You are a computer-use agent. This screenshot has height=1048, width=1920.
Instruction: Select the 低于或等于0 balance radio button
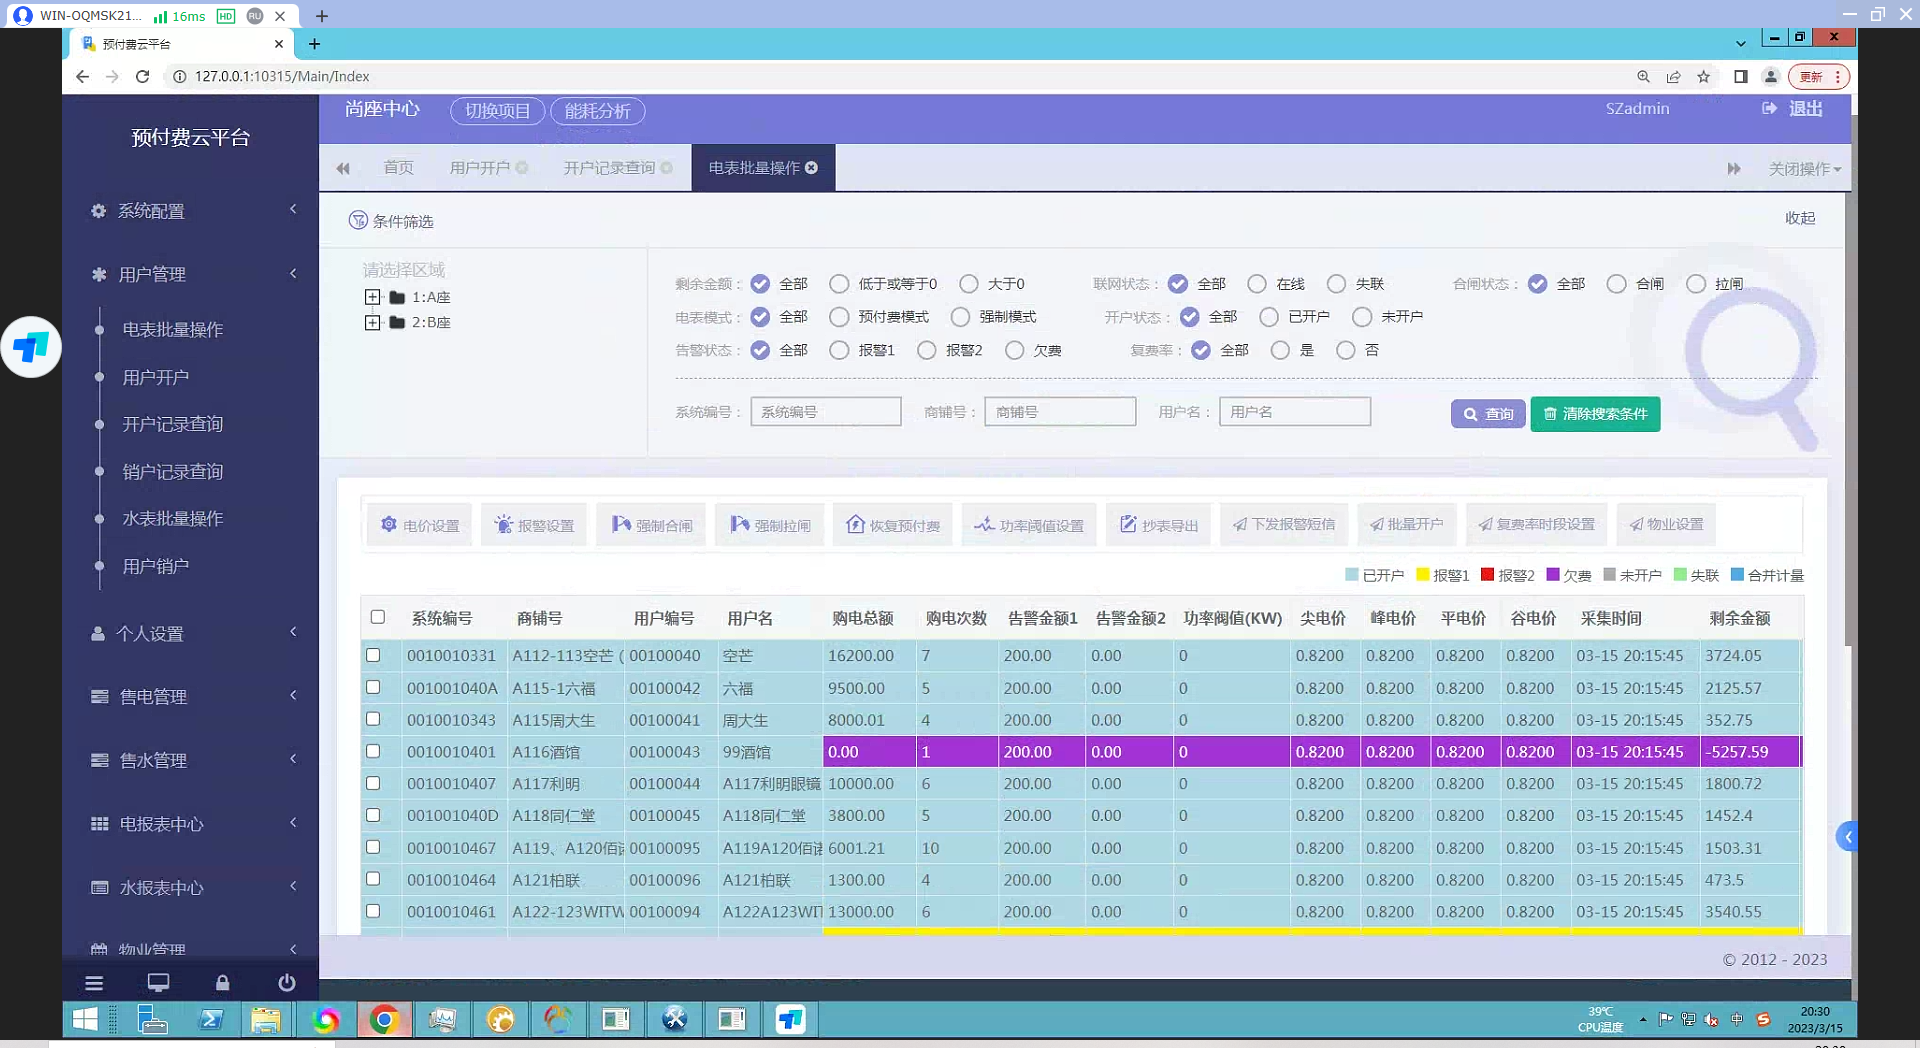point(839,284)
